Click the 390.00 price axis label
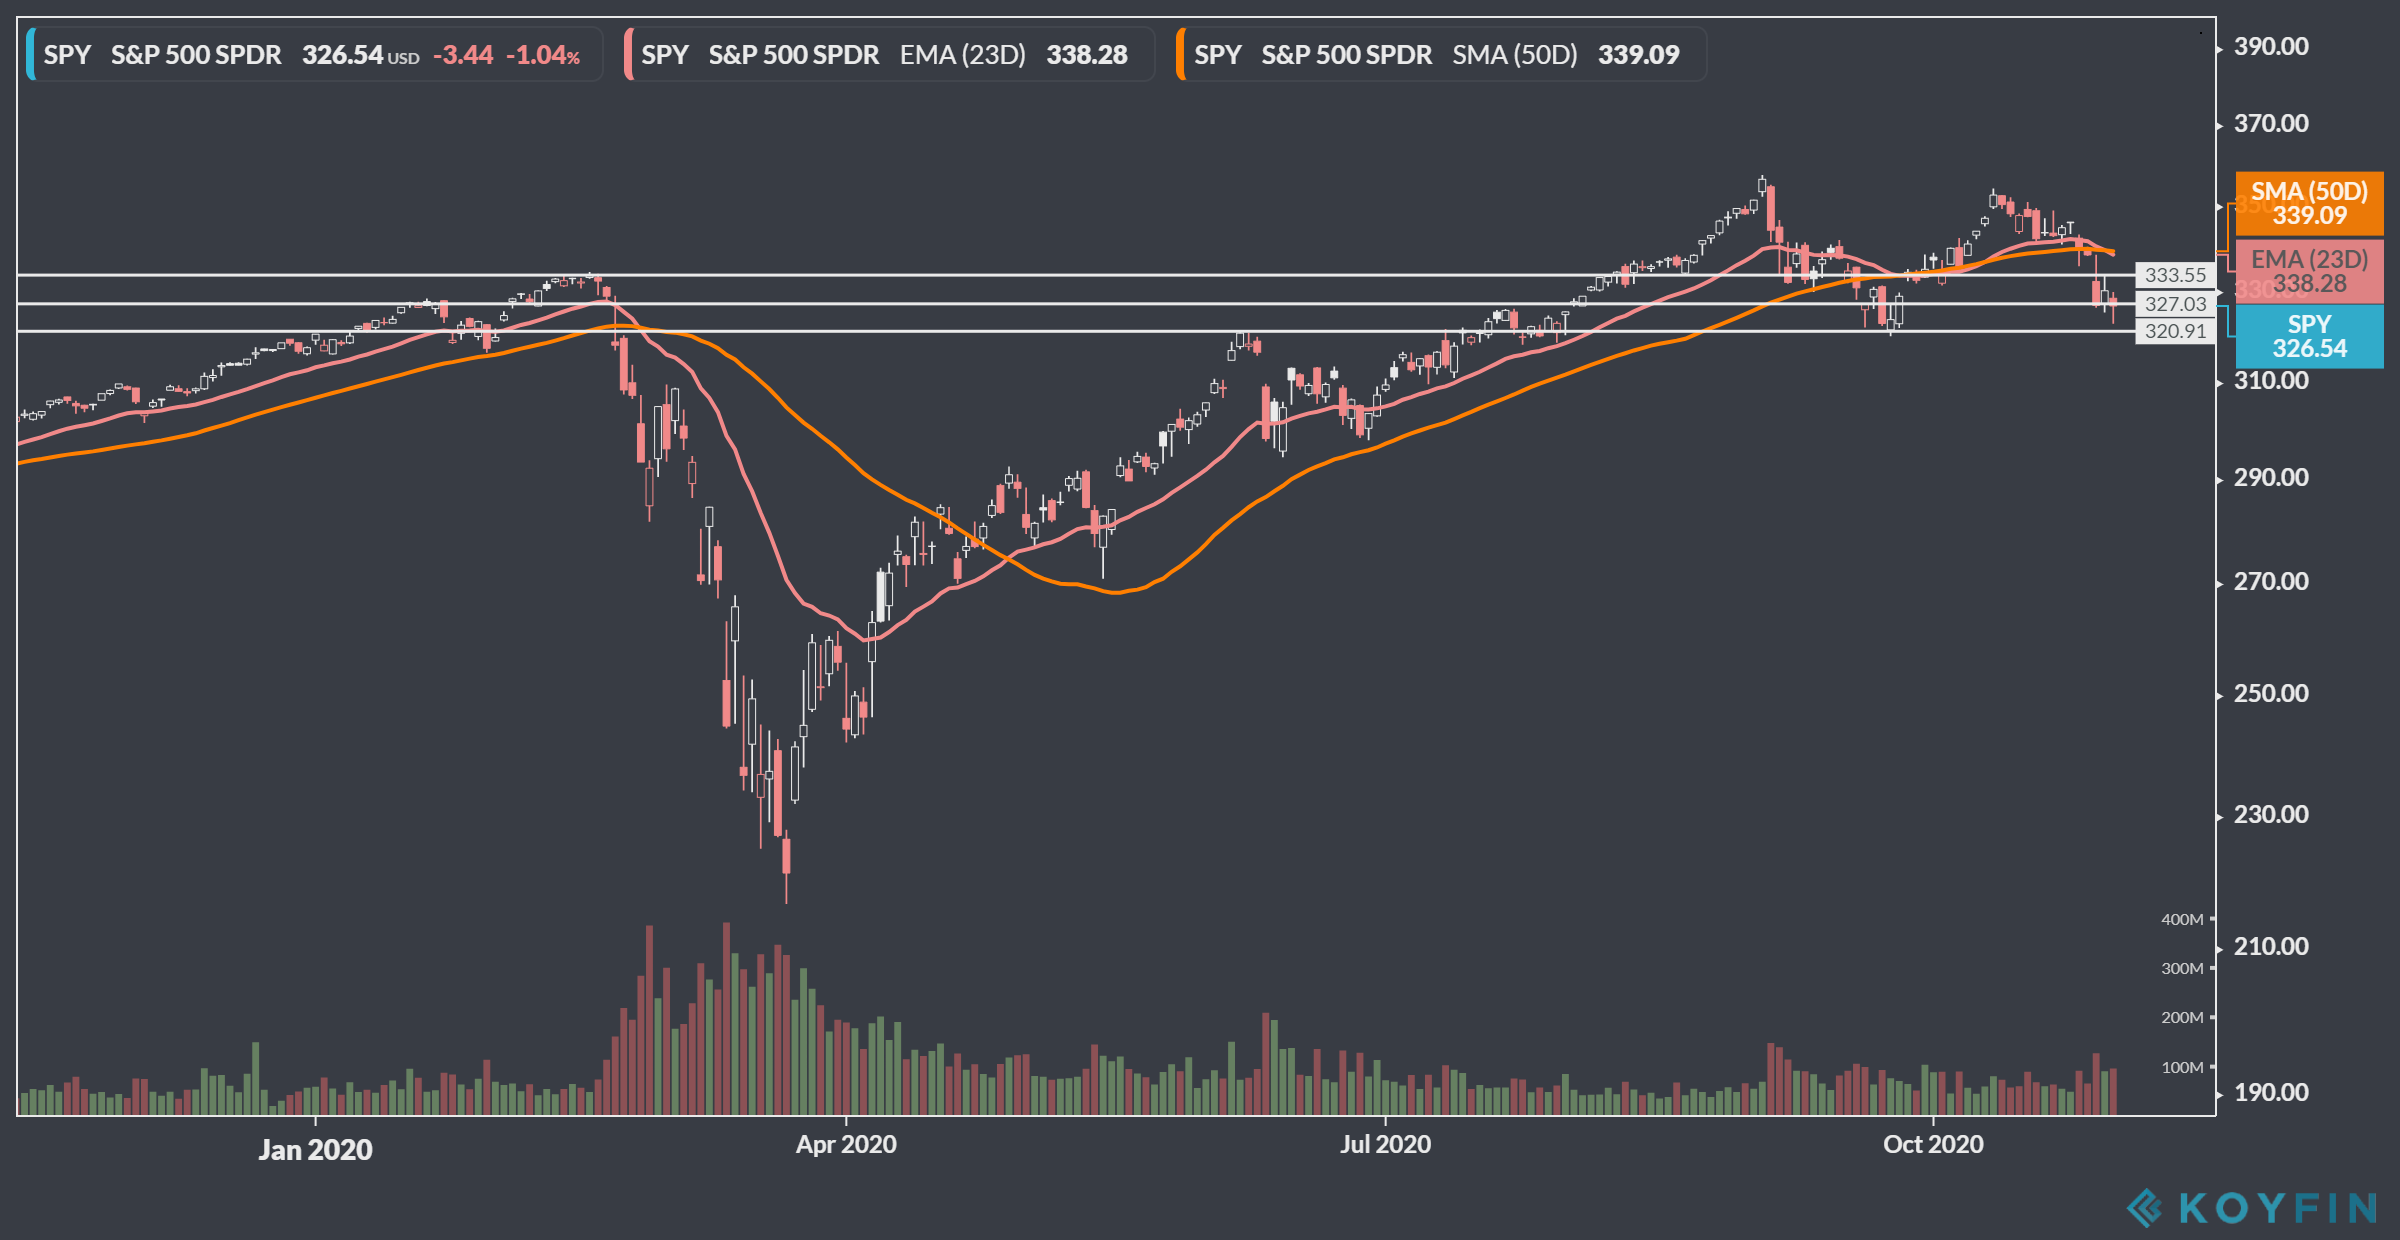Screen dimensions: 2400x1240 [x=2271, y=46]
